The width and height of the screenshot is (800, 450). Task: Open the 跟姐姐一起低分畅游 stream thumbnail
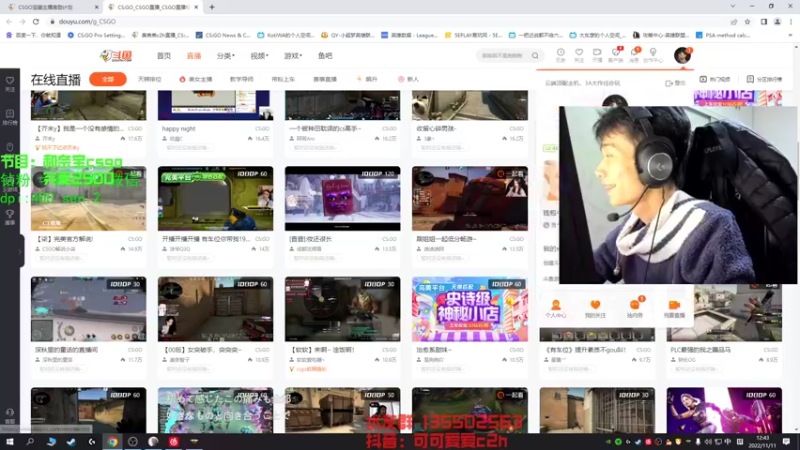(x=470, y=198)
